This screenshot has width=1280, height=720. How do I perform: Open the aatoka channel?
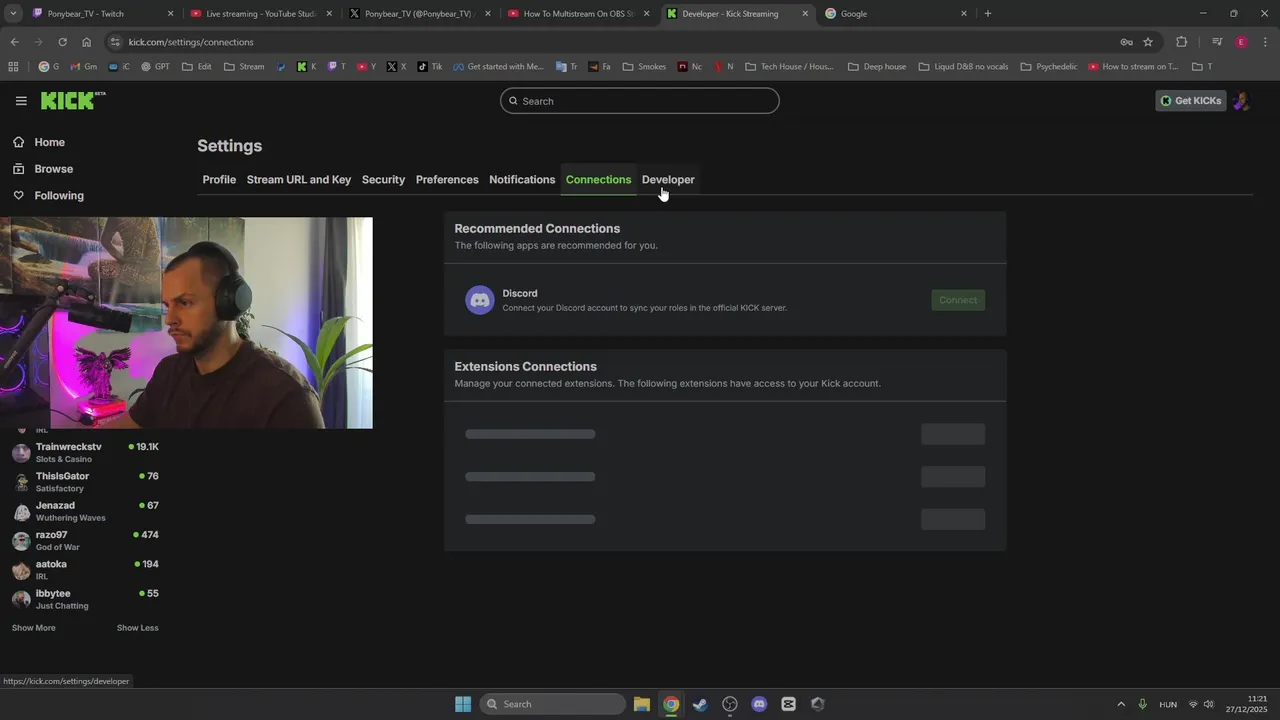click(85, 570)
